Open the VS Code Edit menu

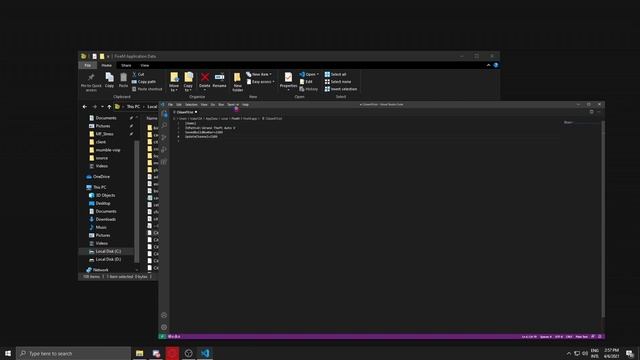[x=179, y=104]
